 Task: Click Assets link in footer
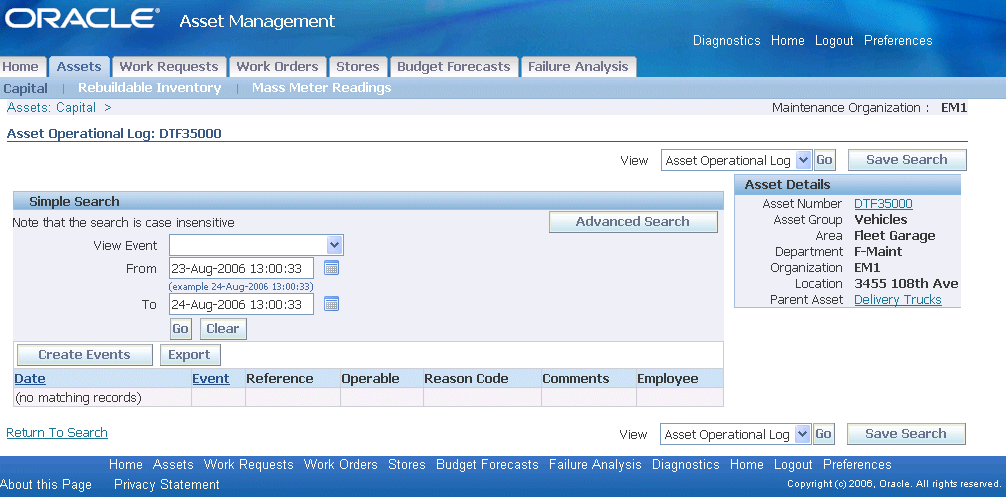pyautogui.click(x=173, y=465)
